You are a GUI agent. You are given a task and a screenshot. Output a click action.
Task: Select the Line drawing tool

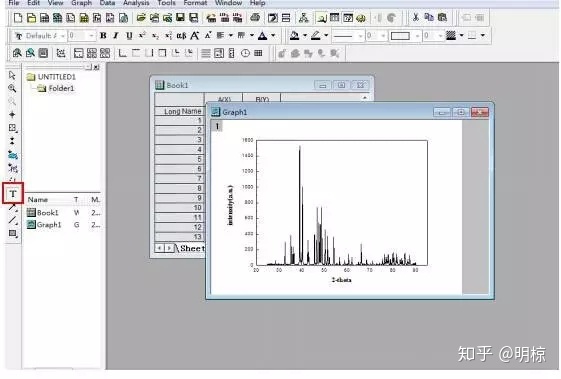pyautogui.click(x=13, y=220)
